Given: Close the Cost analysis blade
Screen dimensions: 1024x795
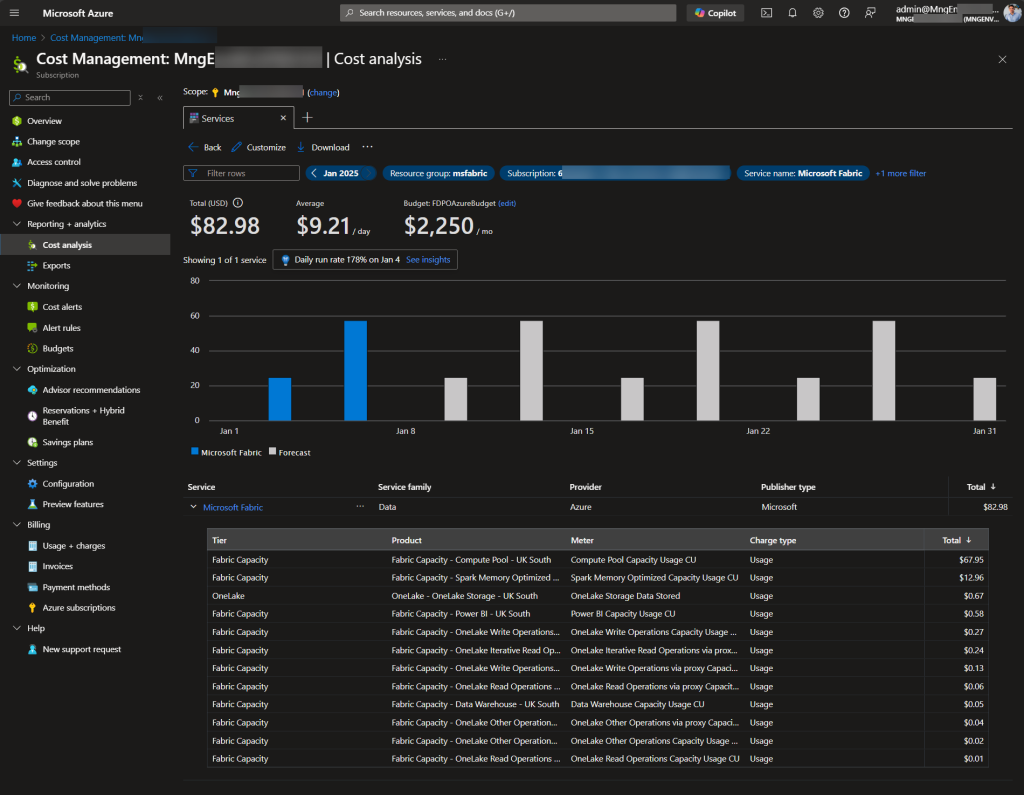Looking at the screenshot, I should point(1002,59).
